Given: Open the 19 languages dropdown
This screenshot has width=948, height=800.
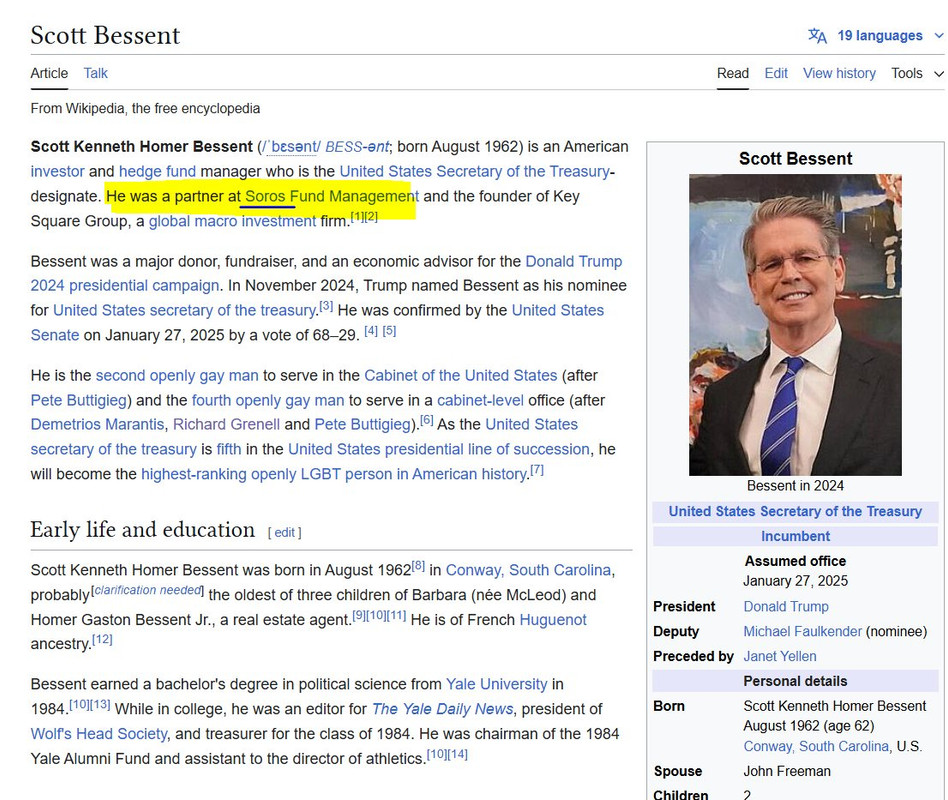Looking at the screenshot, I should click(x=890, y=36).
